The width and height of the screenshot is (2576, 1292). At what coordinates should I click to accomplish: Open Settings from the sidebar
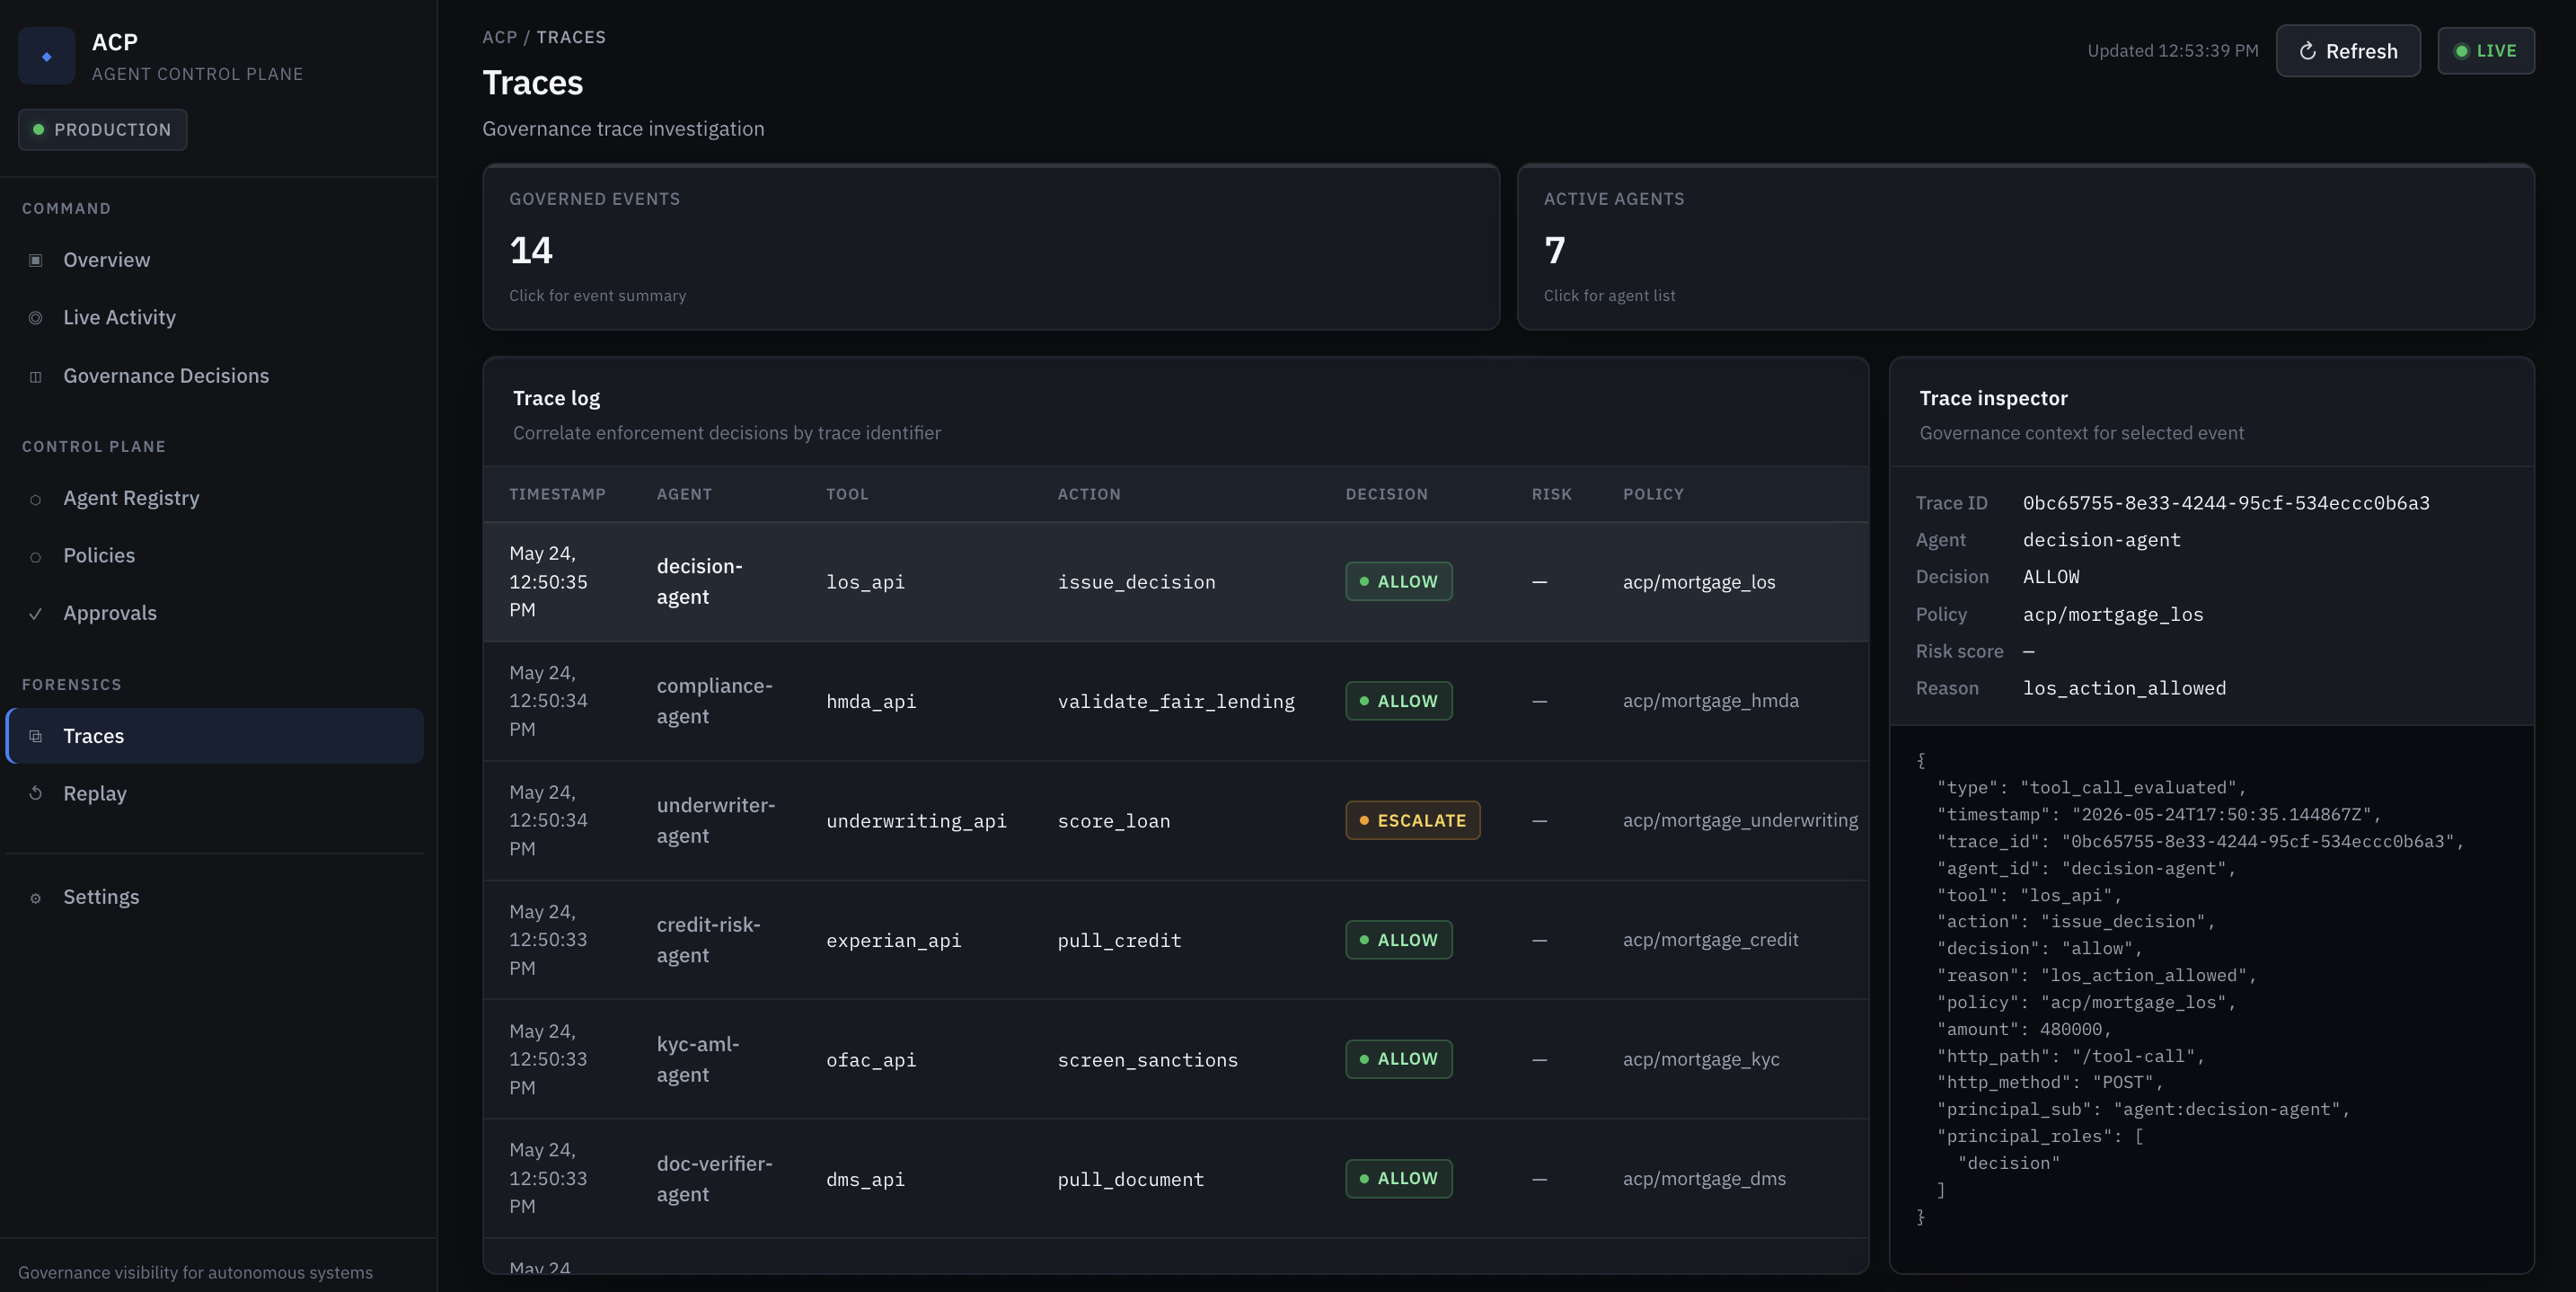pyautogui.click(x=215, y=897)
